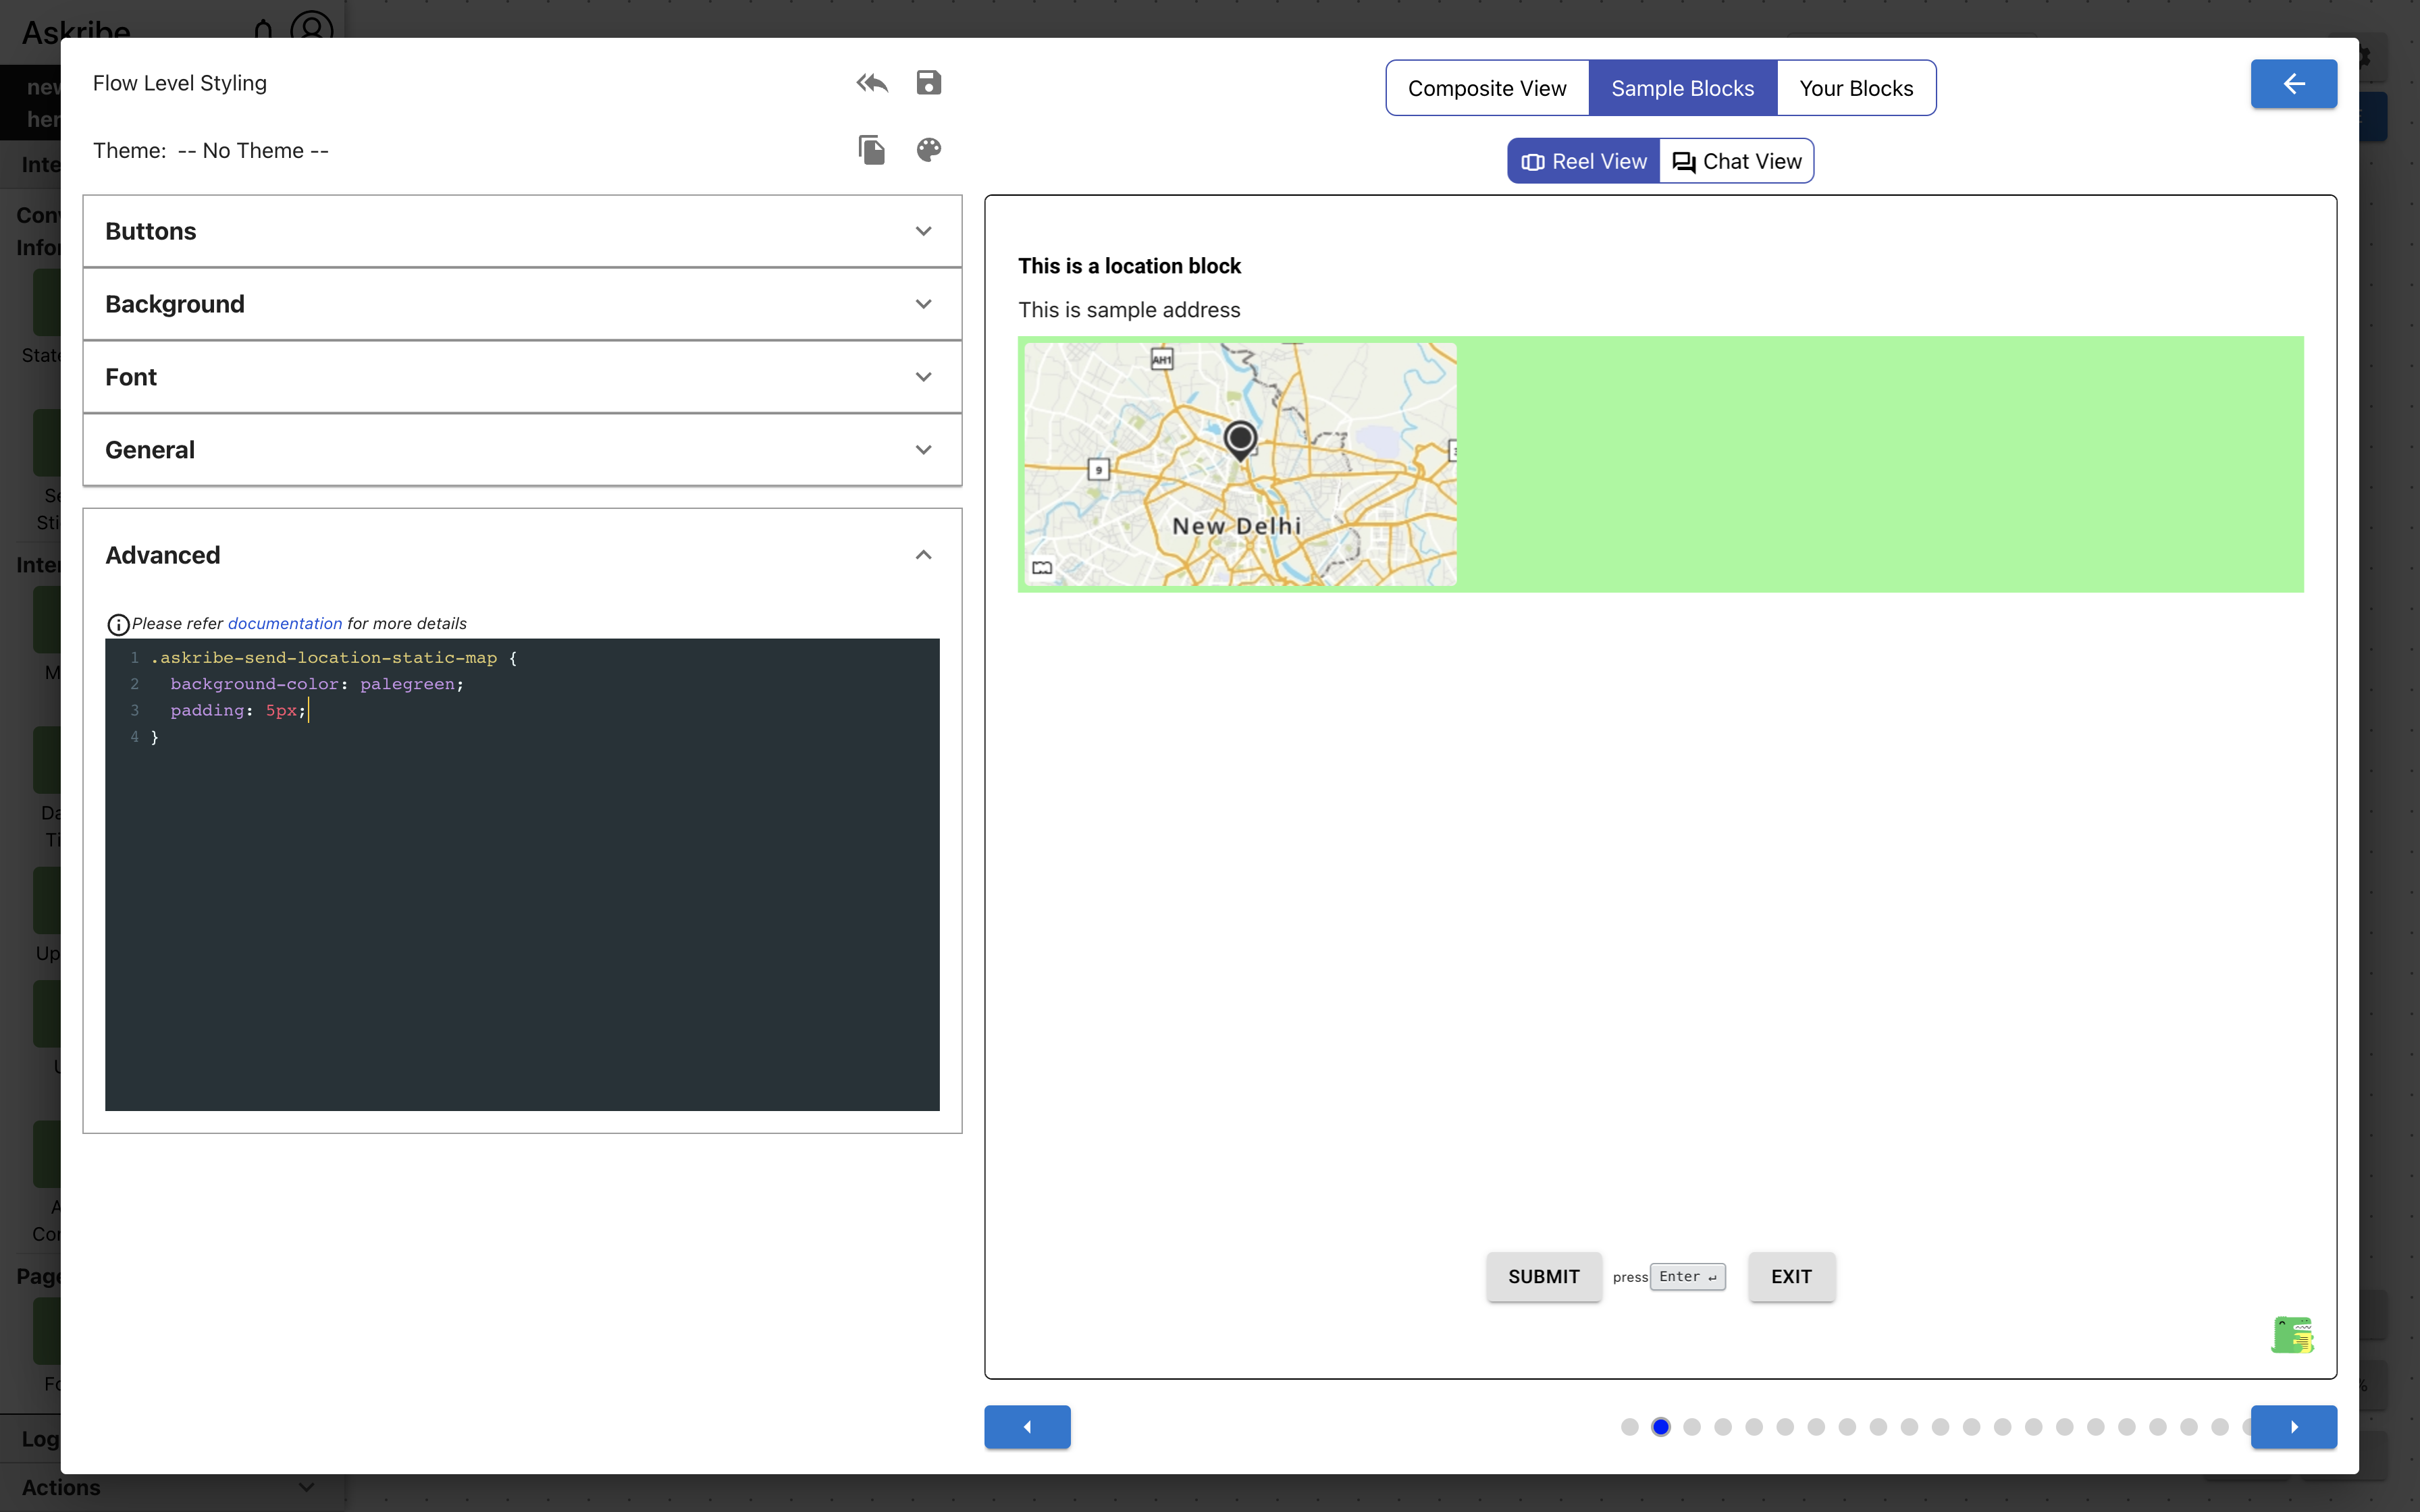Click the revert reply-all arrow icon
This screenshot has width=2420, height=1512.
click(871, 83)
